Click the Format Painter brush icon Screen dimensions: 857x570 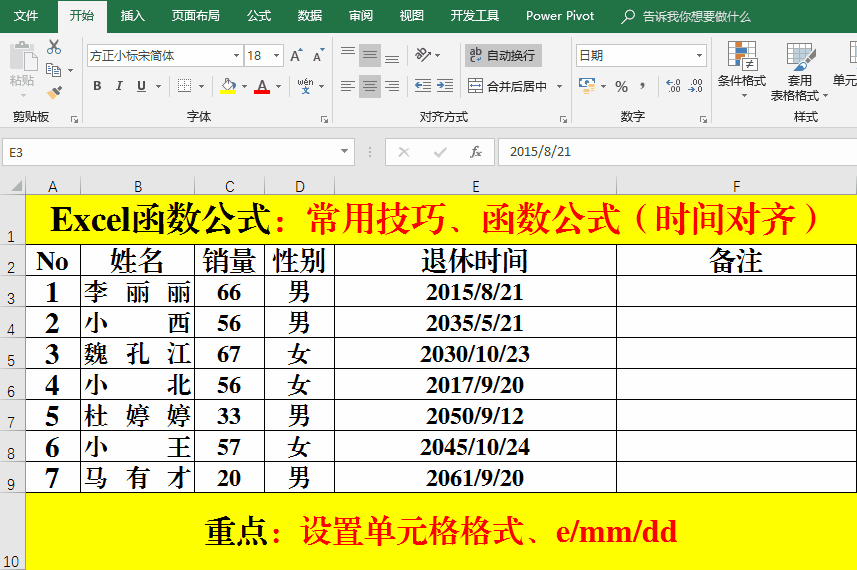(54, 92)
